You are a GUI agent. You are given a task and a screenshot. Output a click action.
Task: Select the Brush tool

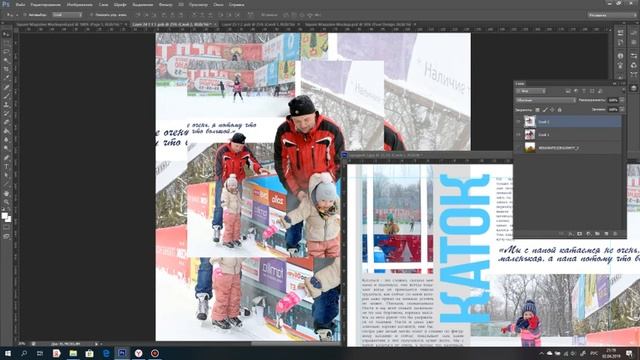pos(7,96)
